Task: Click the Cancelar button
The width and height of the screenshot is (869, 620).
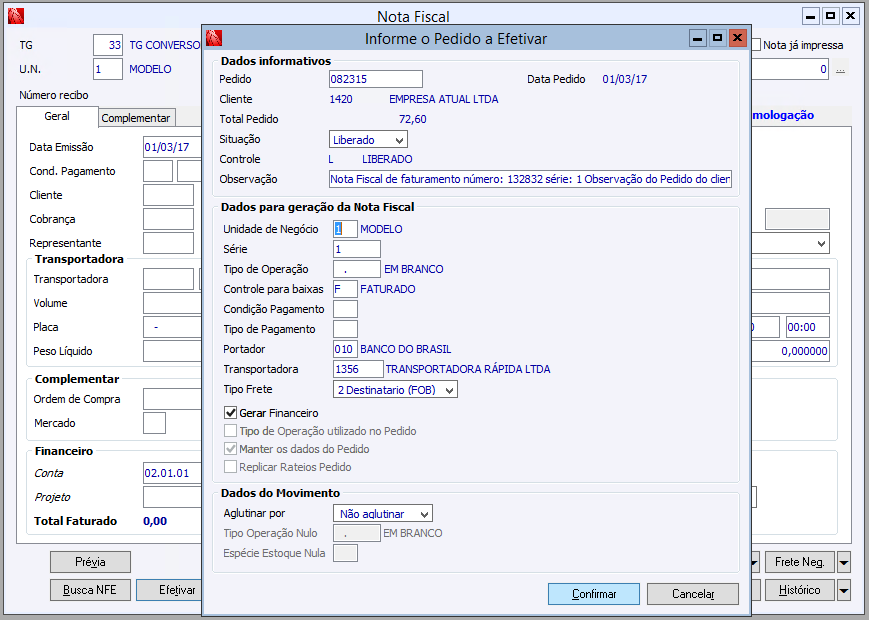Action: 693,594
